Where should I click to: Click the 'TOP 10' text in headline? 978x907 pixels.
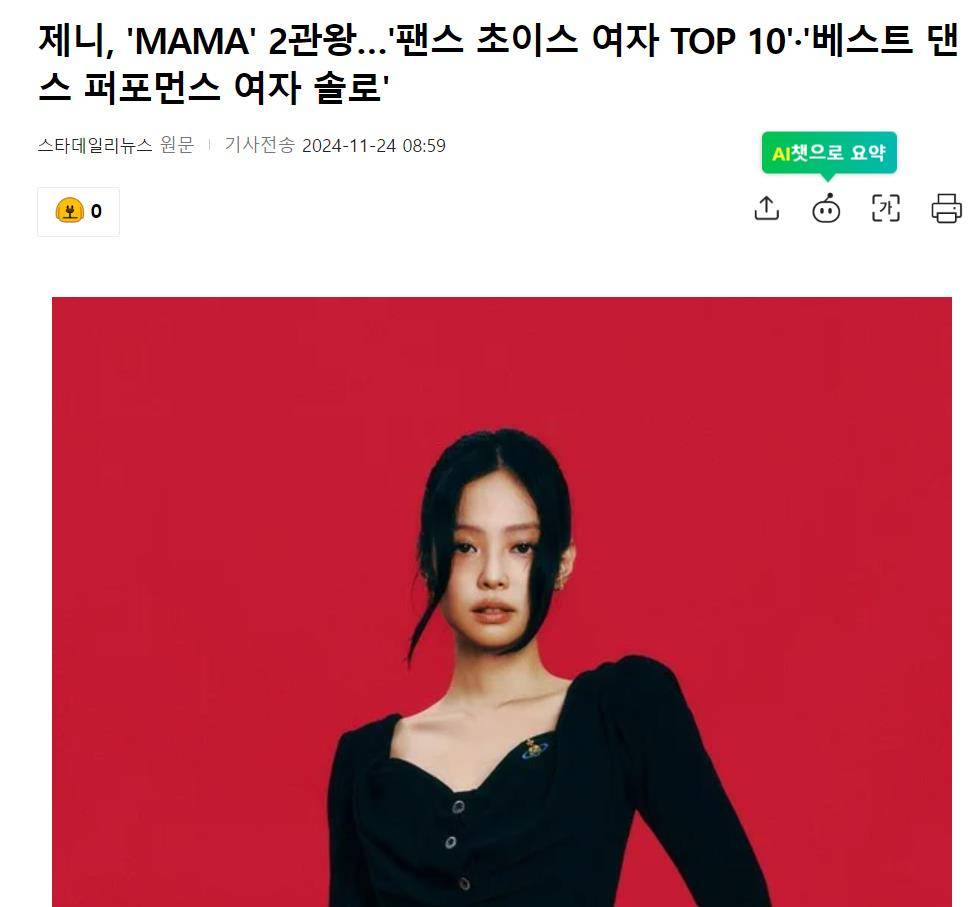728,41
